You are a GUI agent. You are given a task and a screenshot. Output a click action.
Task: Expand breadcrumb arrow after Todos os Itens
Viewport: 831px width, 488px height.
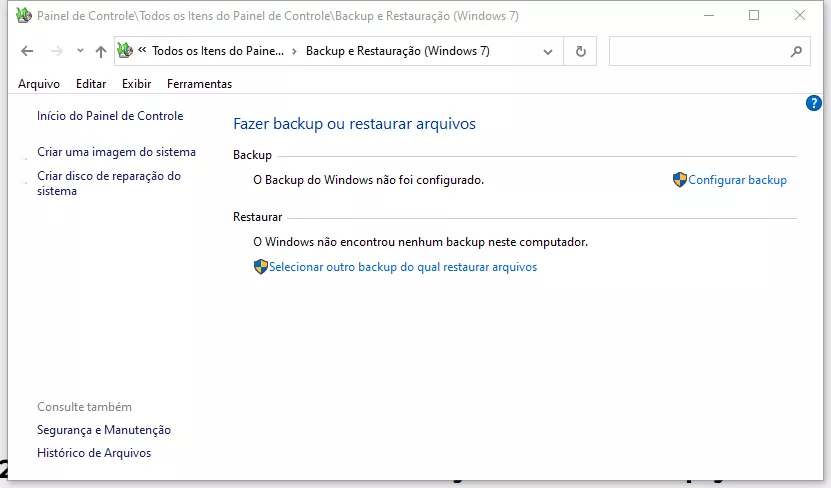click(x=295, y=51)
